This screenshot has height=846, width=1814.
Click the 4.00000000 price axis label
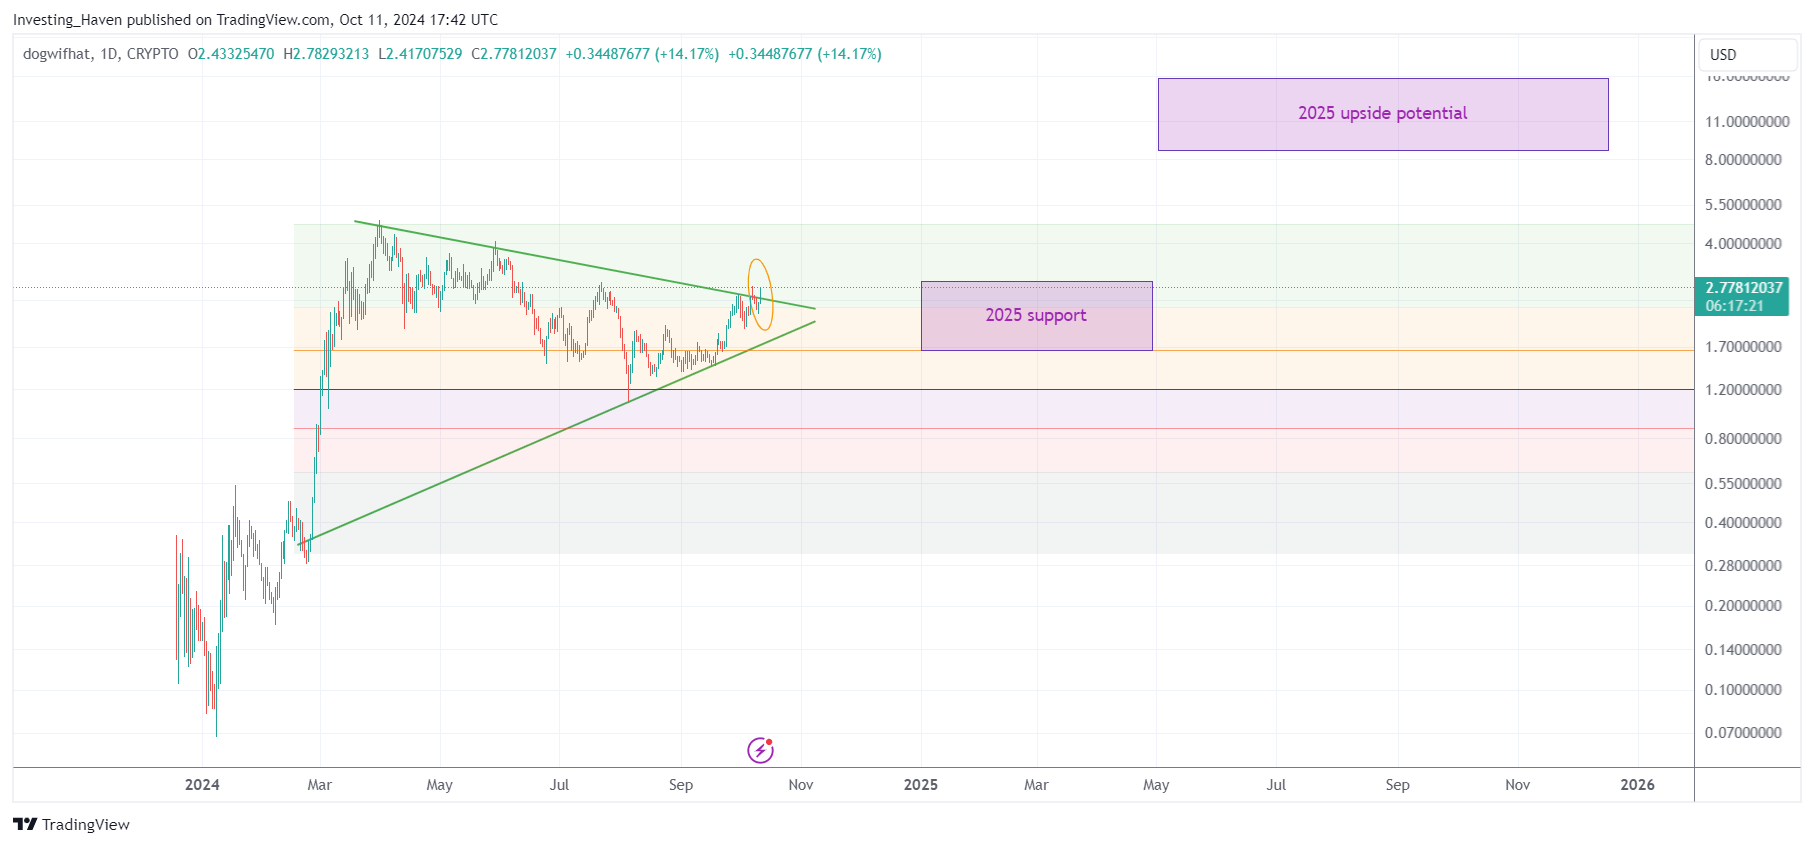[1743, 244]
